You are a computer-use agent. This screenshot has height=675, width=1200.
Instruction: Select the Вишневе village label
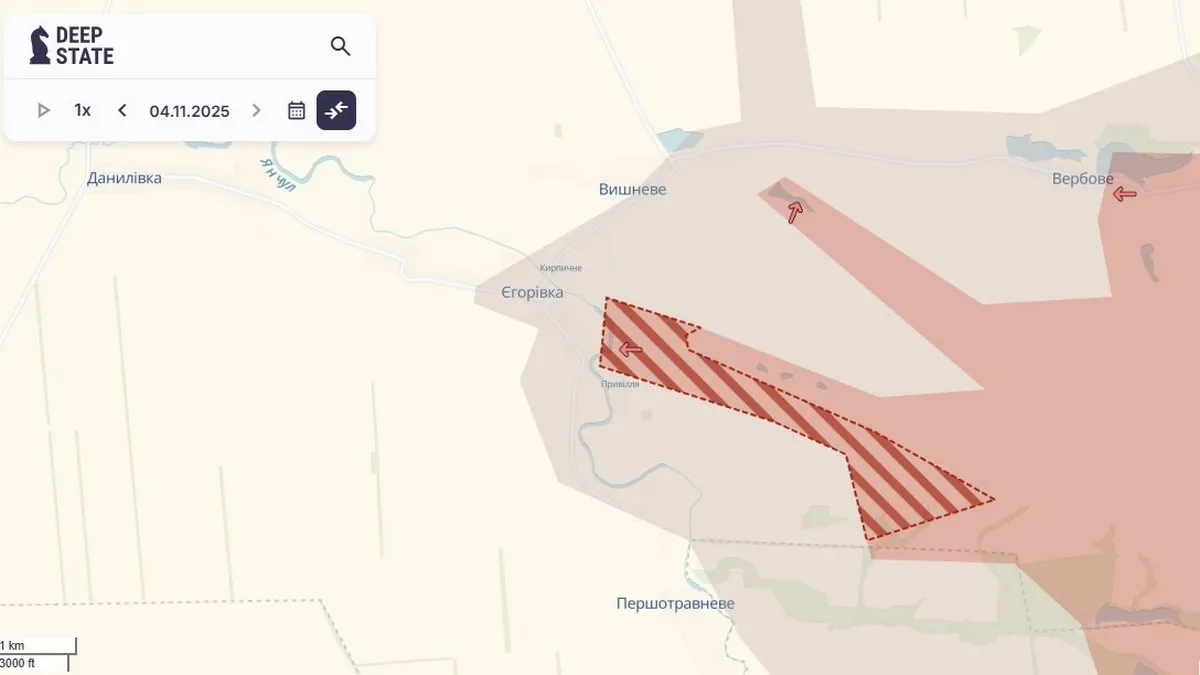point(632,189)
